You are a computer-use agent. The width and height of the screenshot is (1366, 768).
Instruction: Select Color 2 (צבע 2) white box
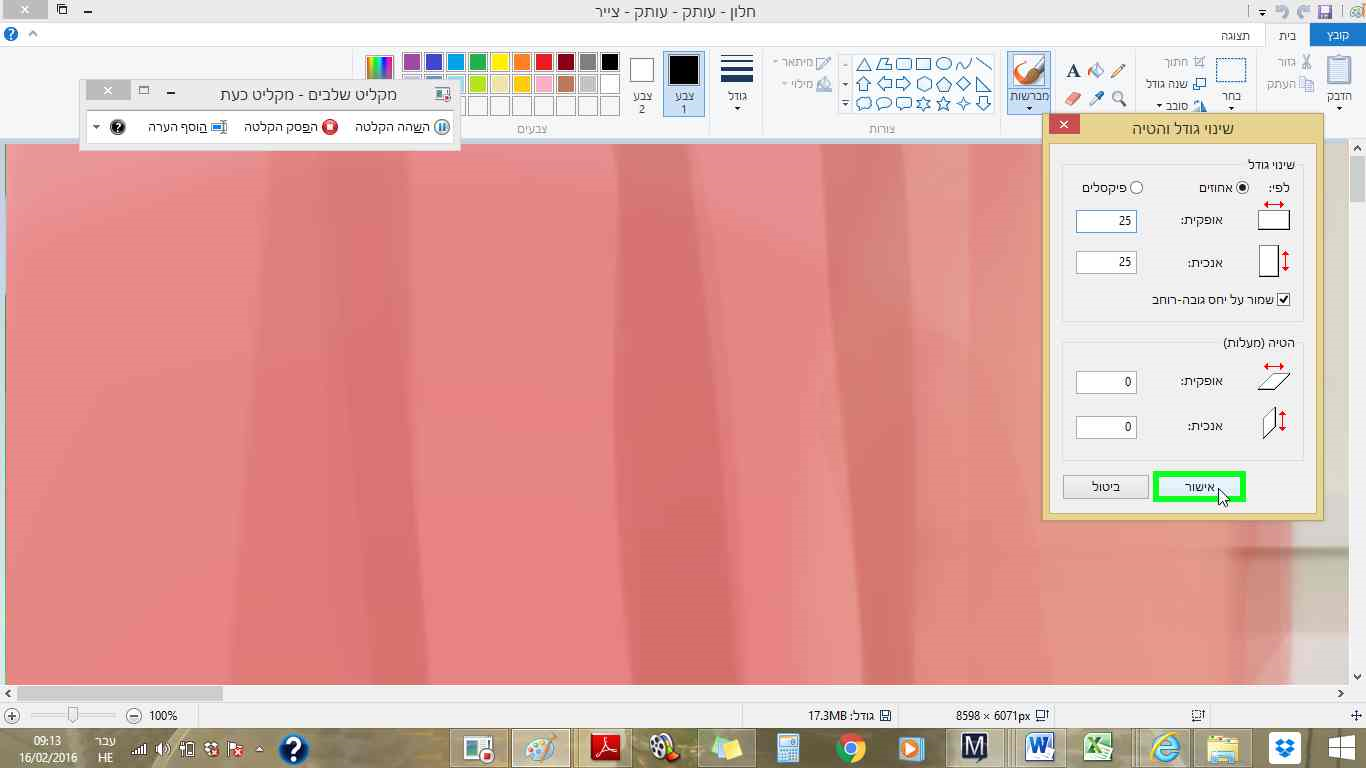[642, 84]
